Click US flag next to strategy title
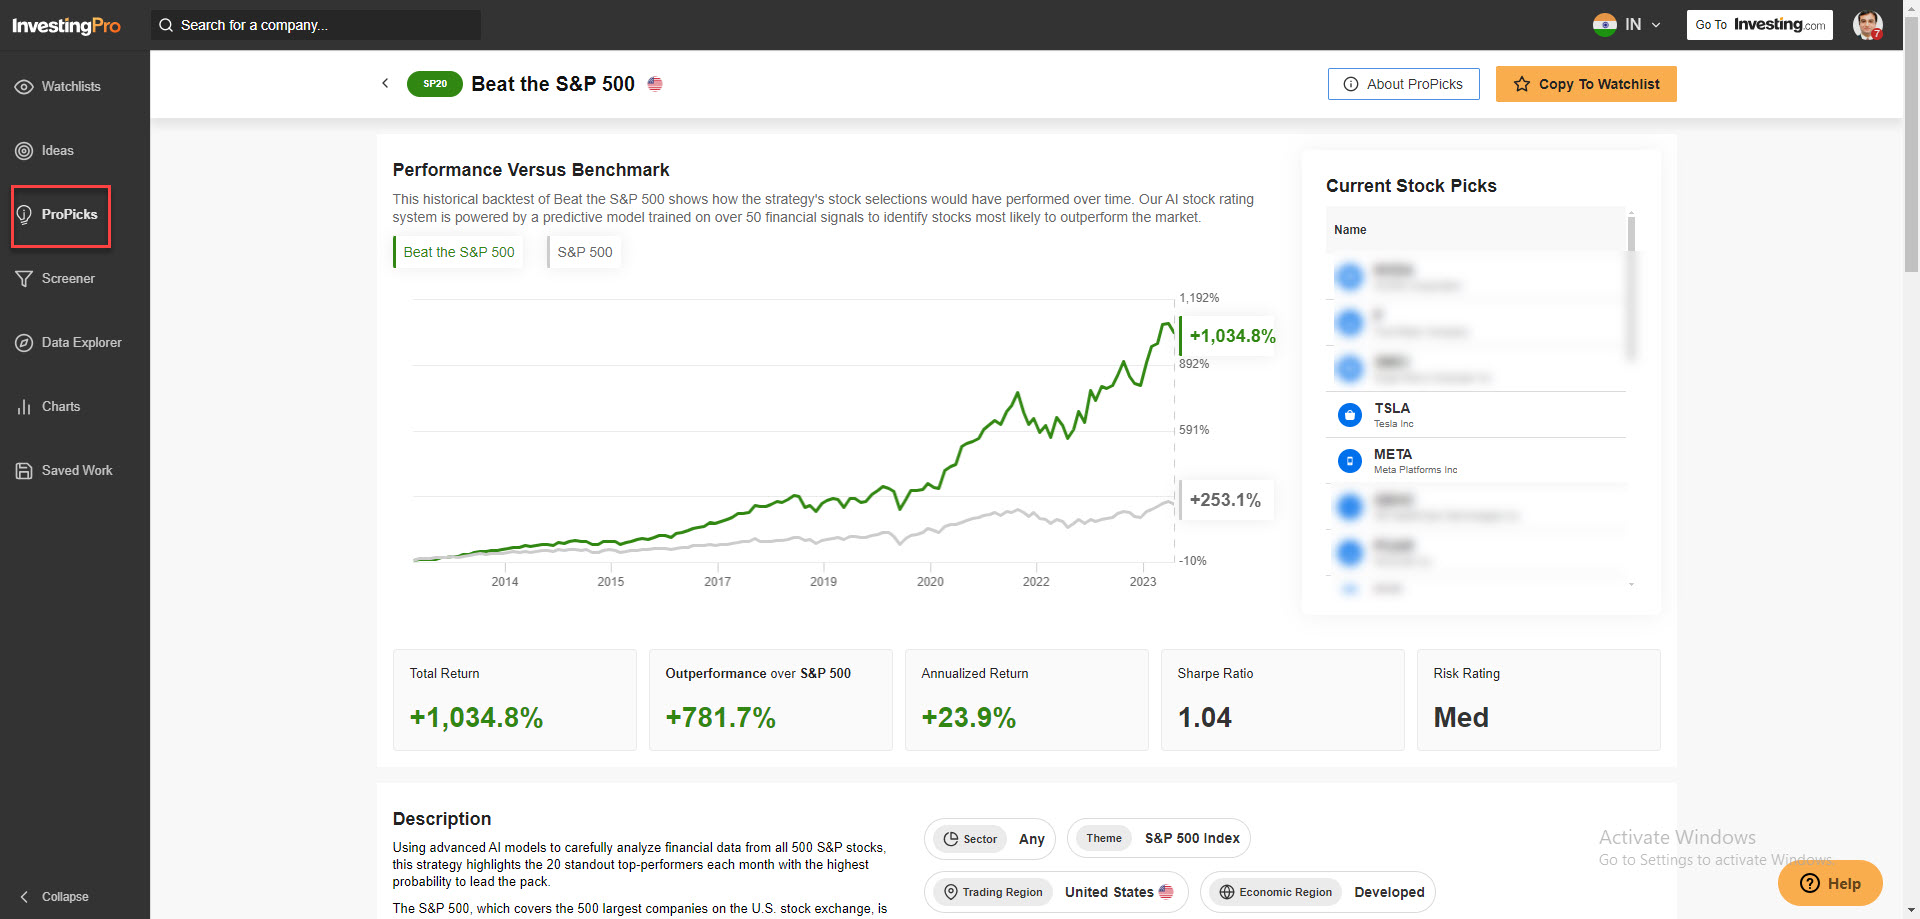Image resolution: width=1920 pixels, height=919 pixels. (x=655, y=84)
